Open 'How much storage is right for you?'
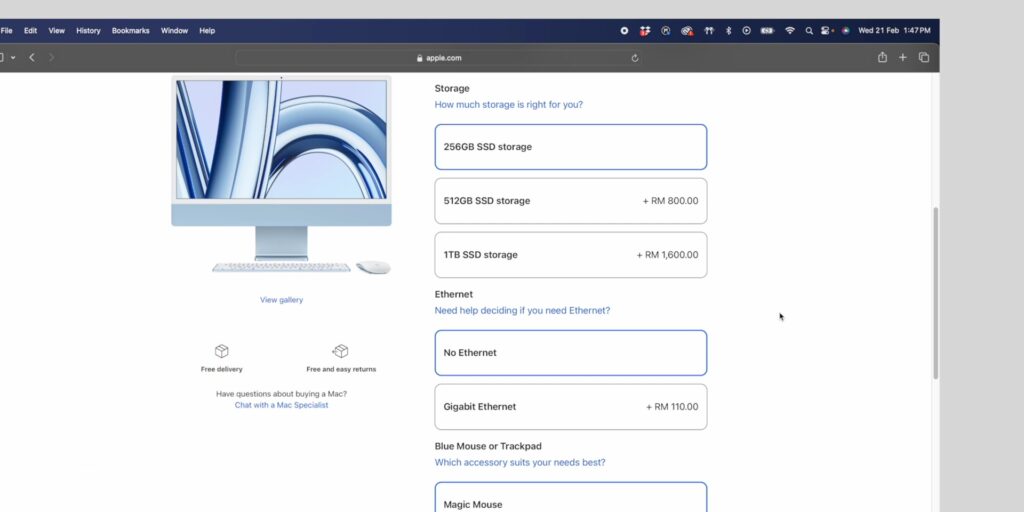 (x=509, y=104)
